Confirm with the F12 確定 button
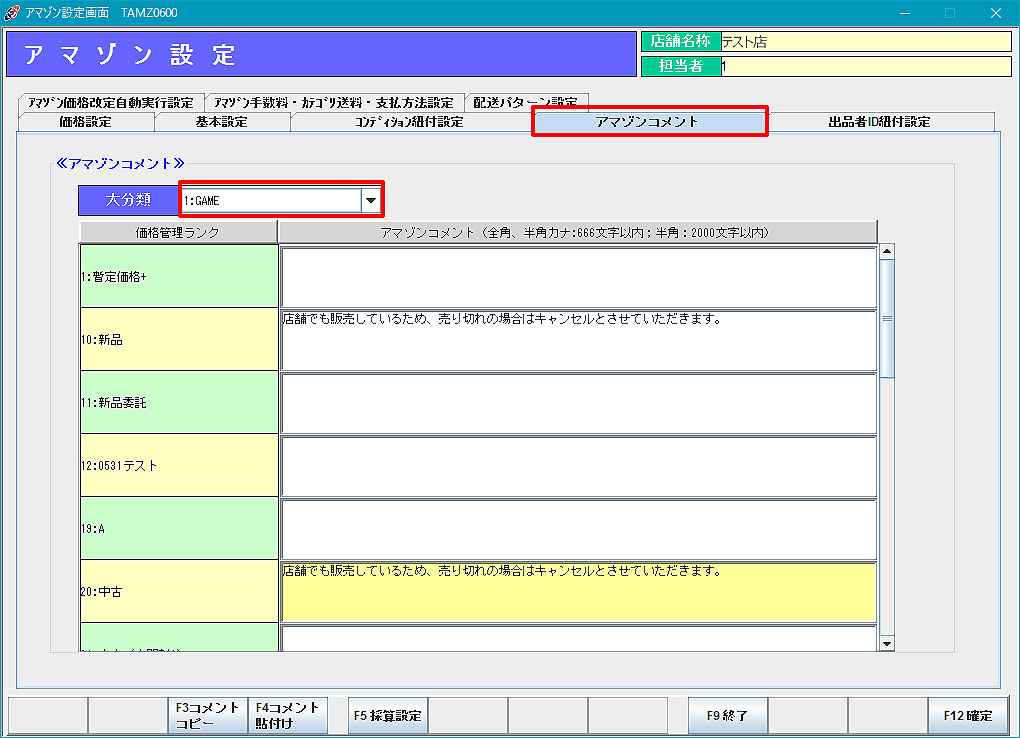Screen dimensions: 1020x738 (967, 716)
